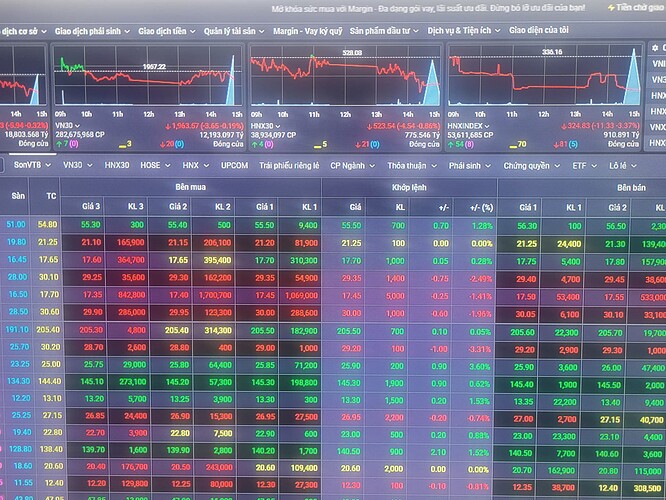Click the yellow unchanged indicator under HNX30
The height and width of the screenshot is (500, 666).
(321, 144)
